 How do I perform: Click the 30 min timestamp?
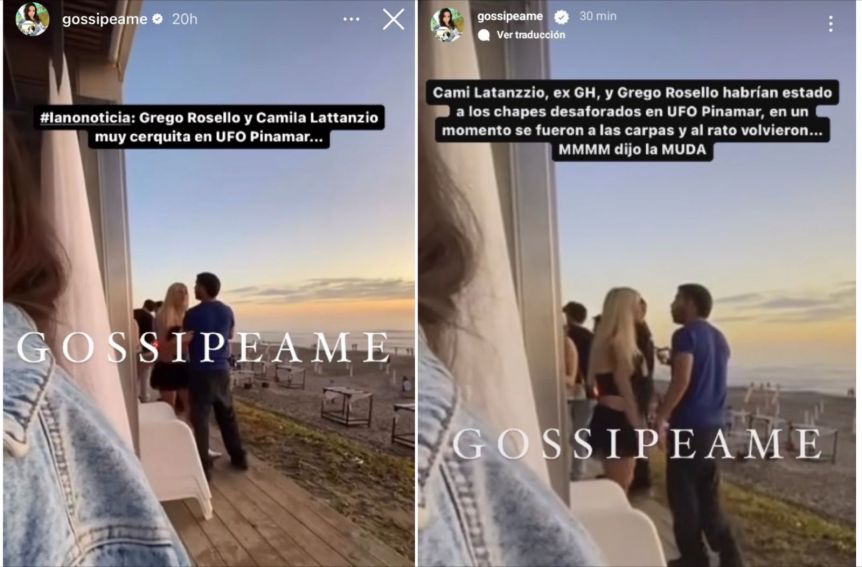coord(598,16)
